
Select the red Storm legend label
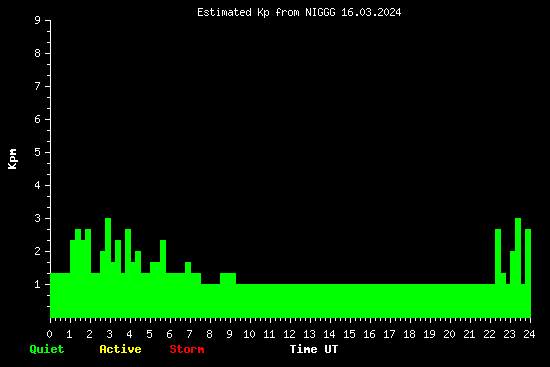(187, 349)
